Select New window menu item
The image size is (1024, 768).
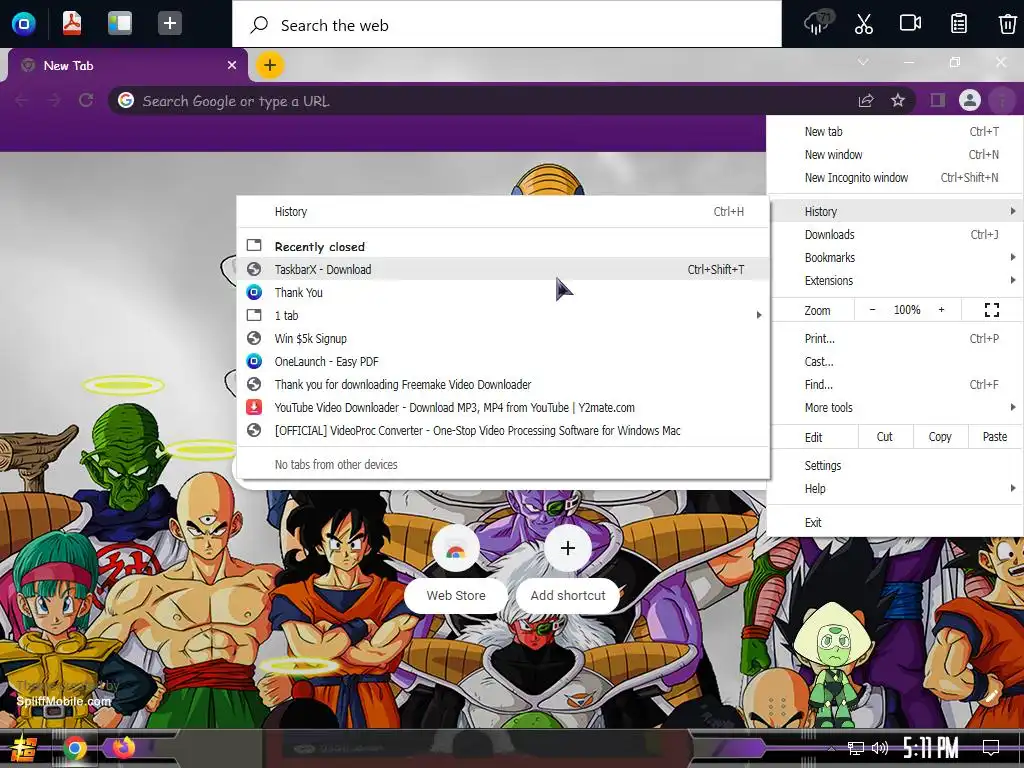point(895,155)
